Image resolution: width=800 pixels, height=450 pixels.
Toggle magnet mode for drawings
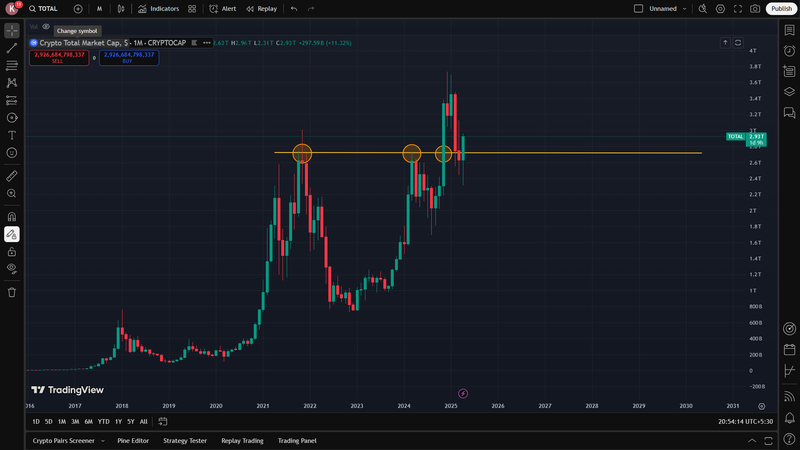pos(12,217)
